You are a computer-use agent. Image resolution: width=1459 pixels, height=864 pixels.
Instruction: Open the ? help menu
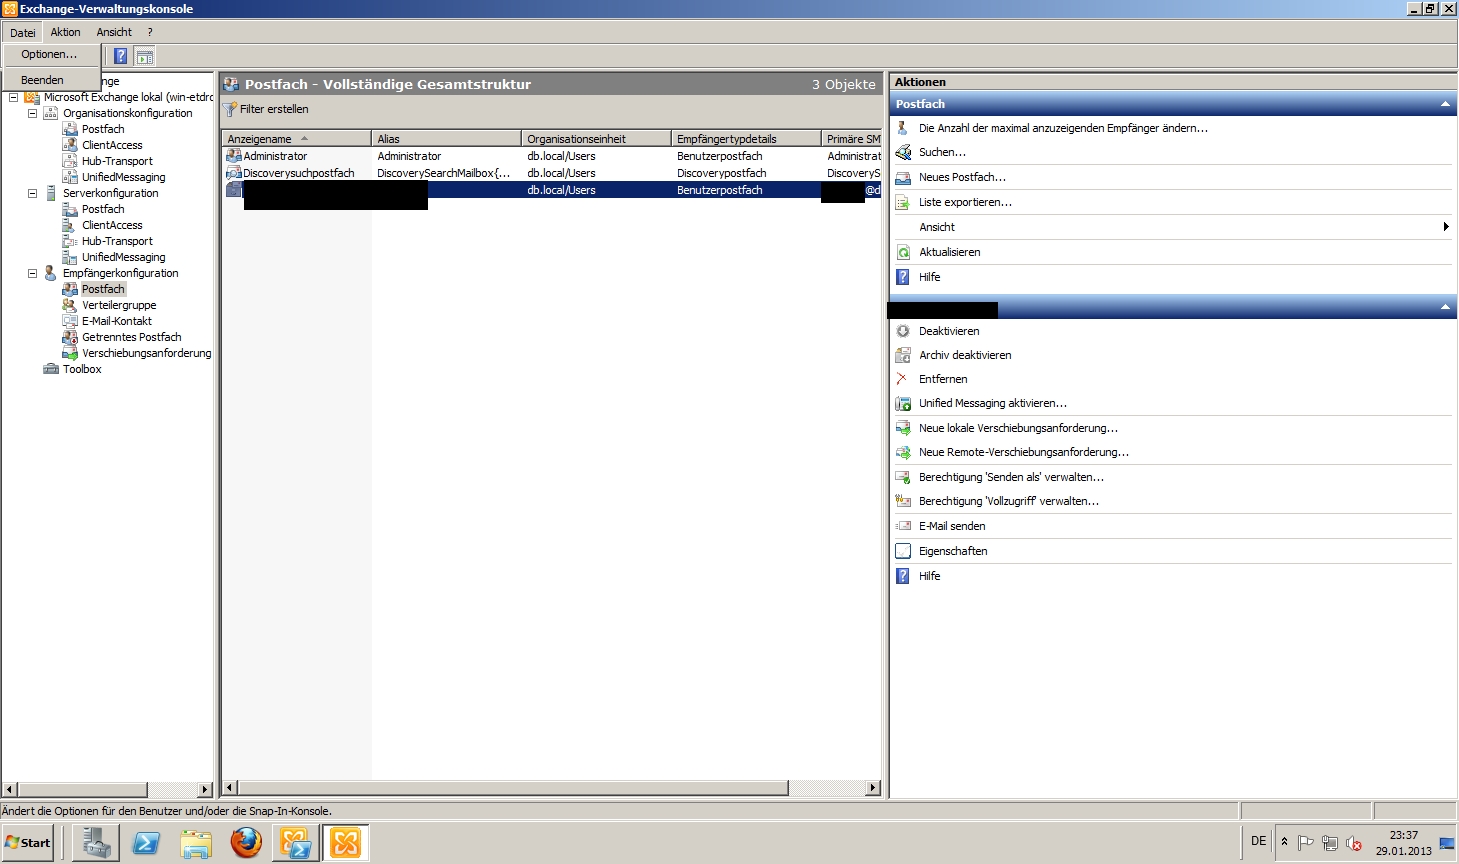tap(150, 32)
